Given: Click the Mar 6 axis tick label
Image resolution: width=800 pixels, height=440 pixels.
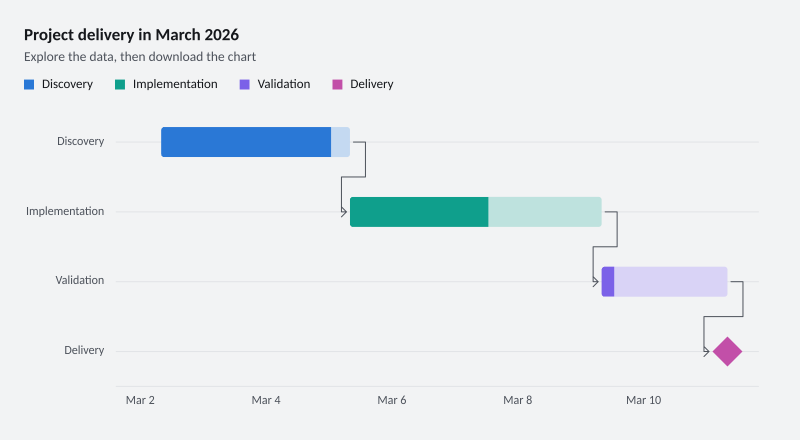Looking at the screenshot, I should pos(392,400).
